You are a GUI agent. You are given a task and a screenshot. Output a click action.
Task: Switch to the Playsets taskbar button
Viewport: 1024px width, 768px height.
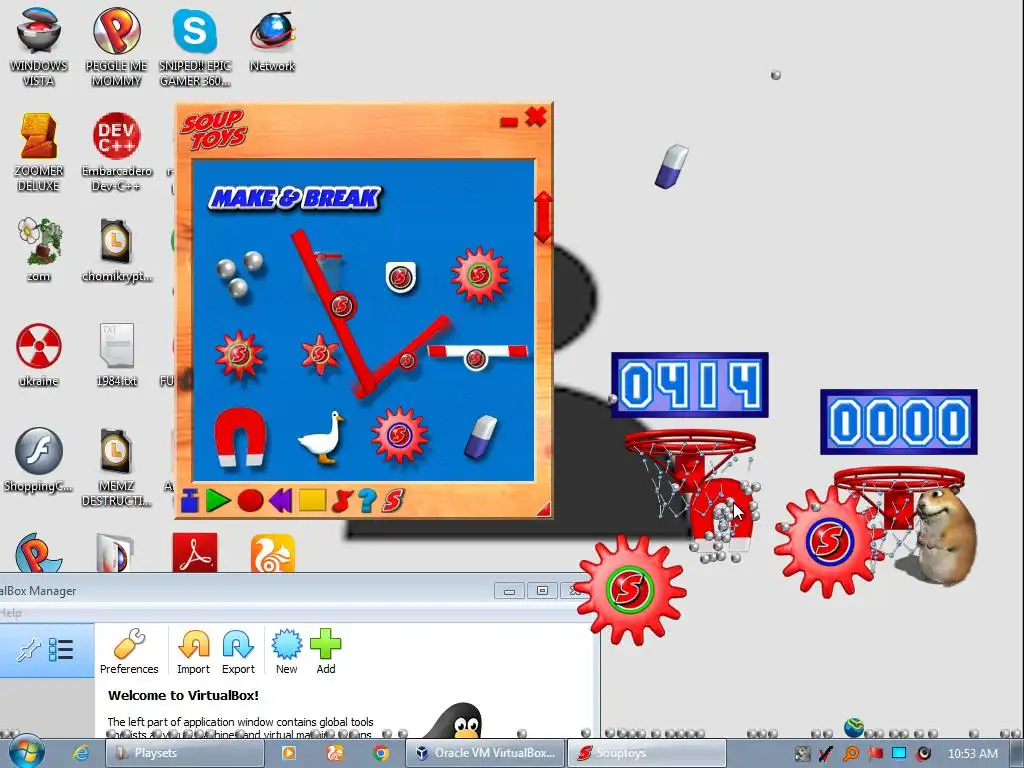pos(185,753)
